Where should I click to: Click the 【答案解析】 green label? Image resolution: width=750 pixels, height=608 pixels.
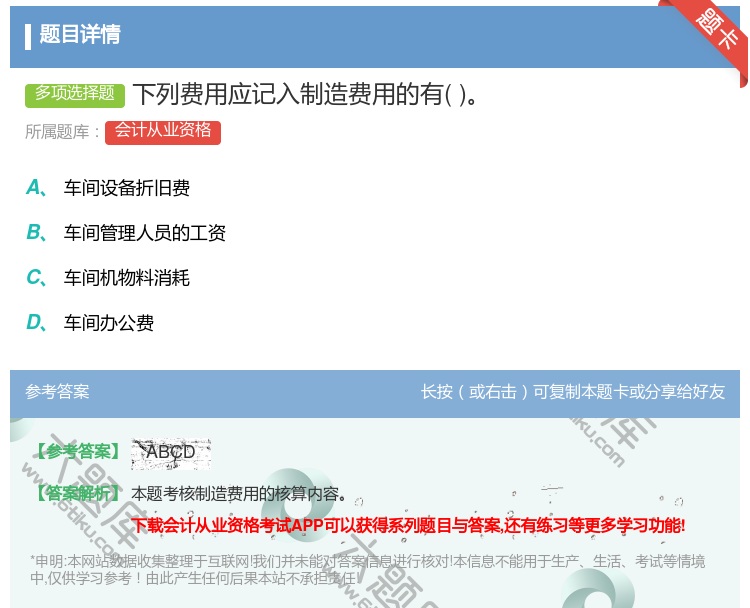78,493
